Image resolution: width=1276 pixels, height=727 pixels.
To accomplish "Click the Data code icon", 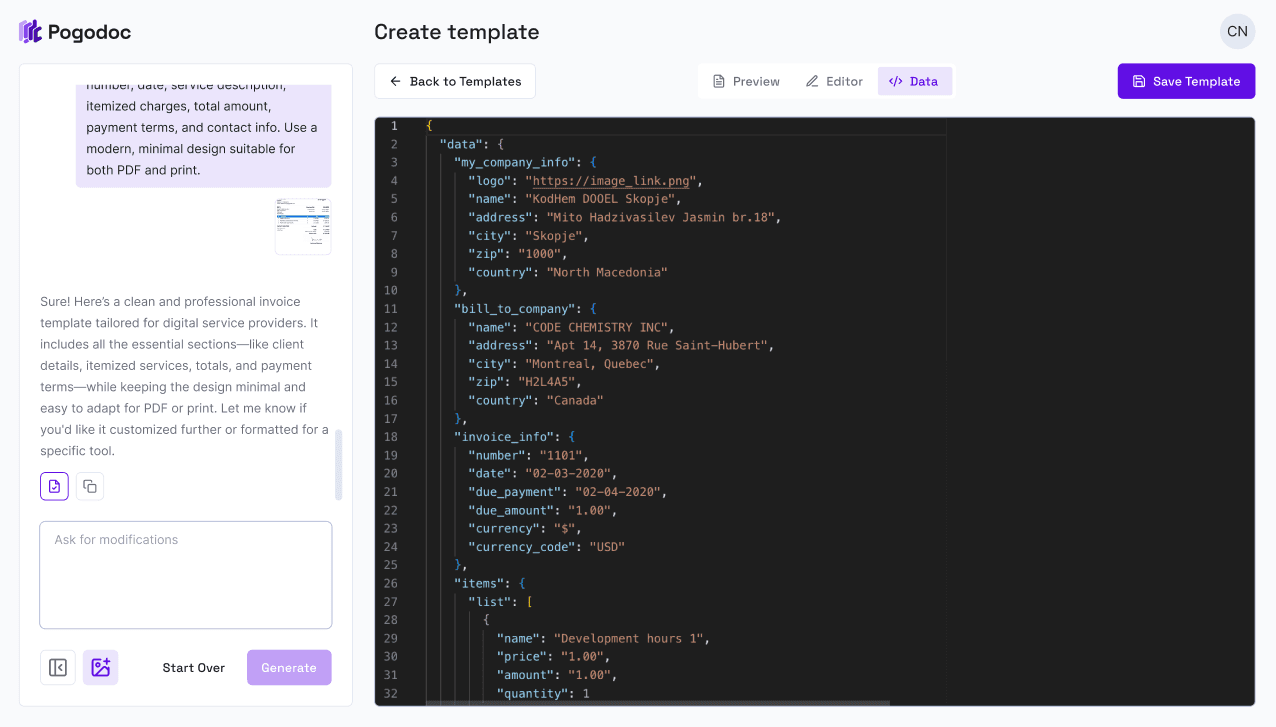I will [x=895, y=81].
